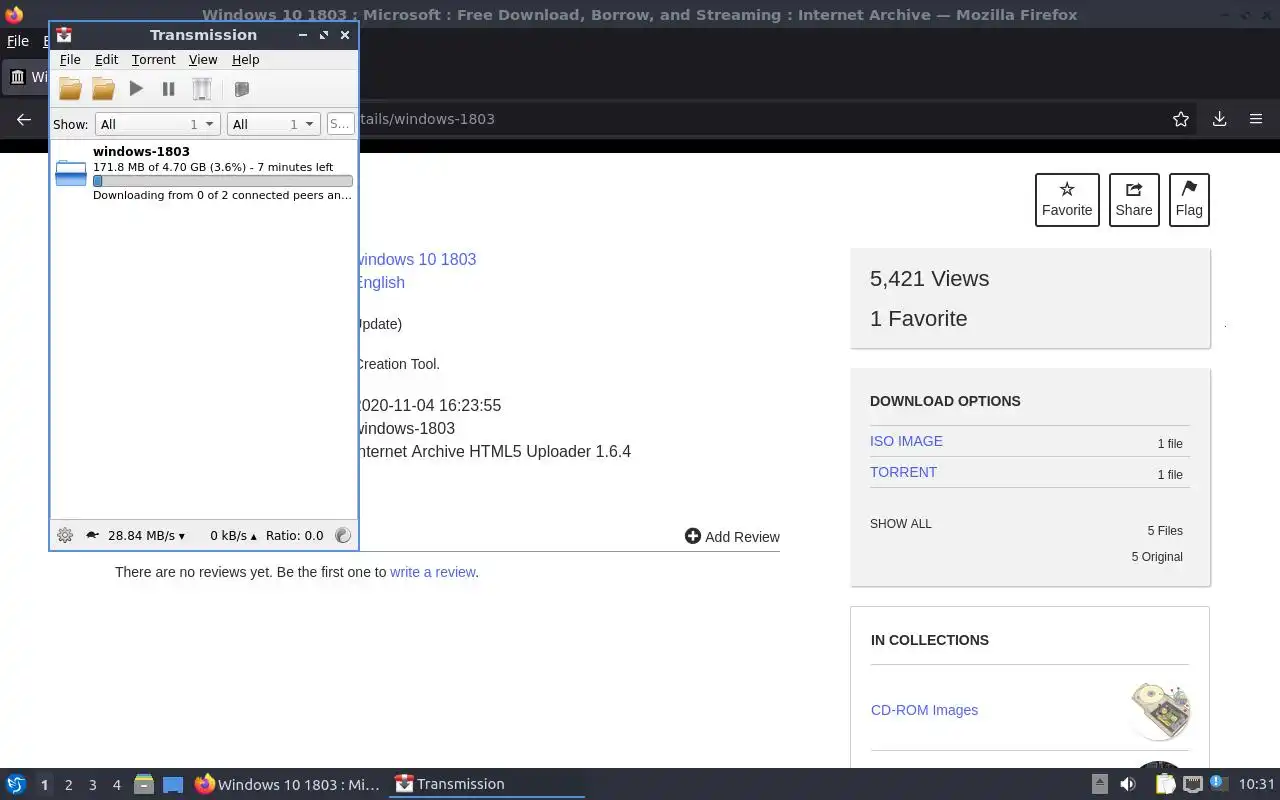Click the second folder icon in Transmission toolbar

103,89
